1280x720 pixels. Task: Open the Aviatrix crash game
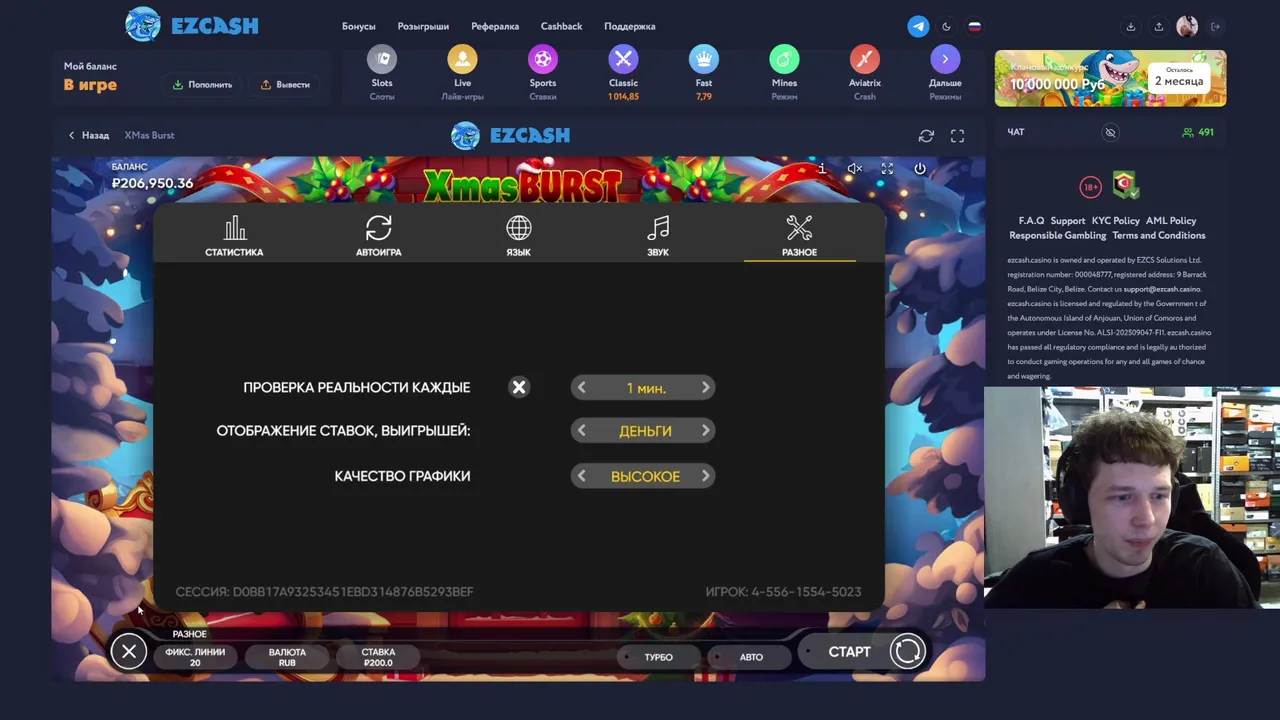[865, 73]
